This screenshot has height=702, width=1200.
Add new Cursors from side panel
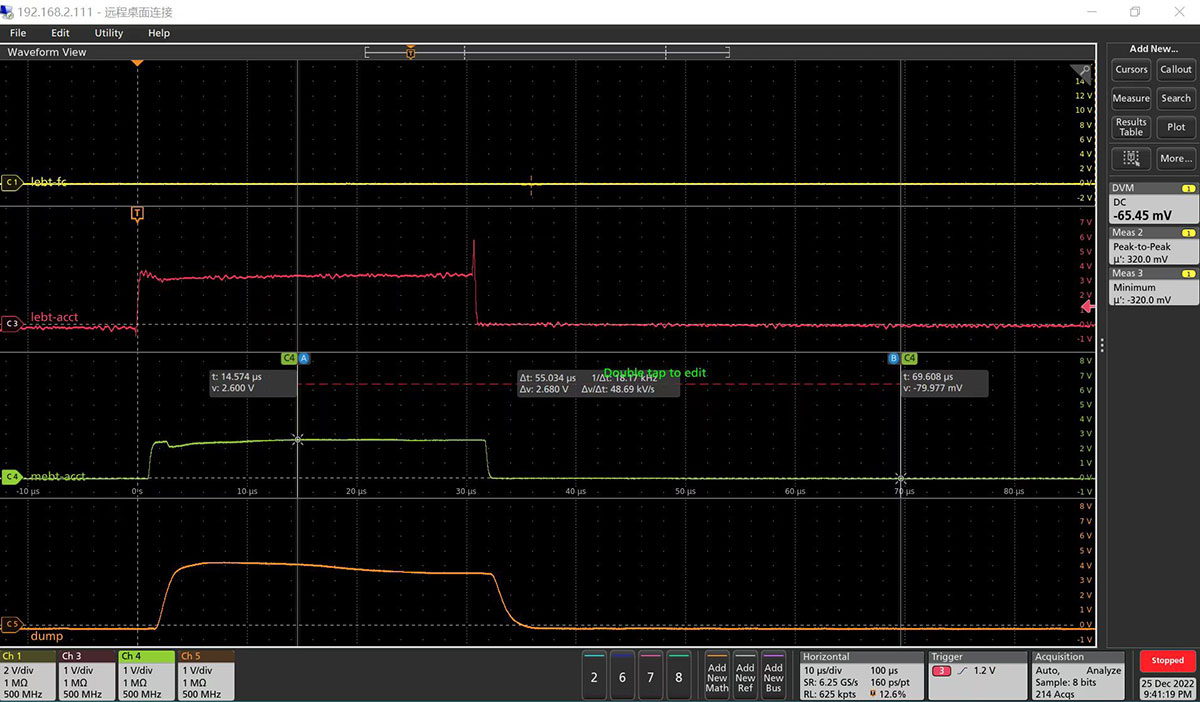click(x=1131, y=70)
